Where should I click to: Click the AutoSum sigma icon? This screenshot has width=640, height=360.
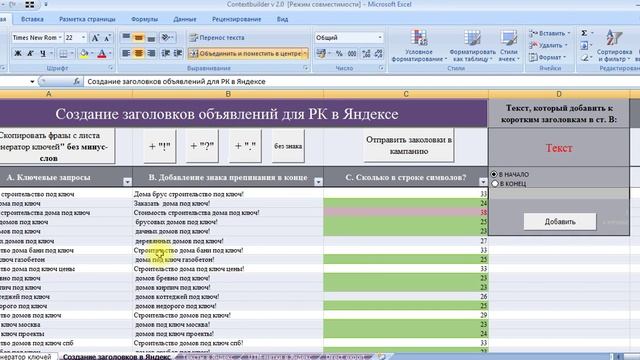click(x=584, y=33)
